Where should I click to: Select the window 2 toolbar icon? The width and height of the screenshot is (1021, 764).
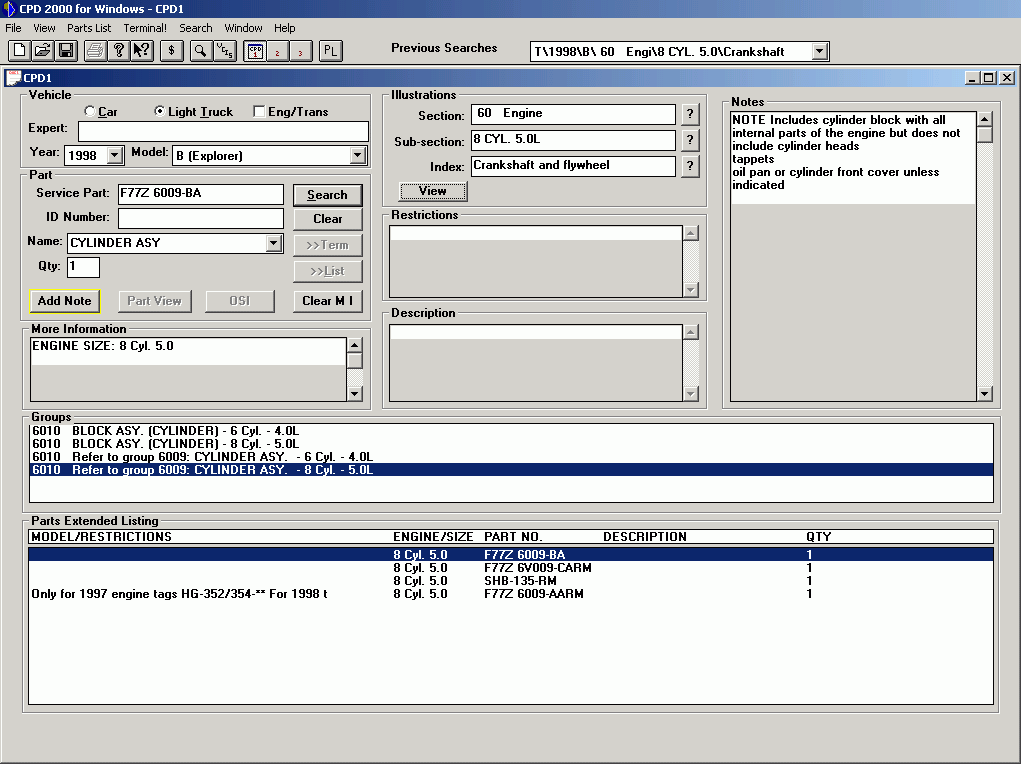(277, 51)
